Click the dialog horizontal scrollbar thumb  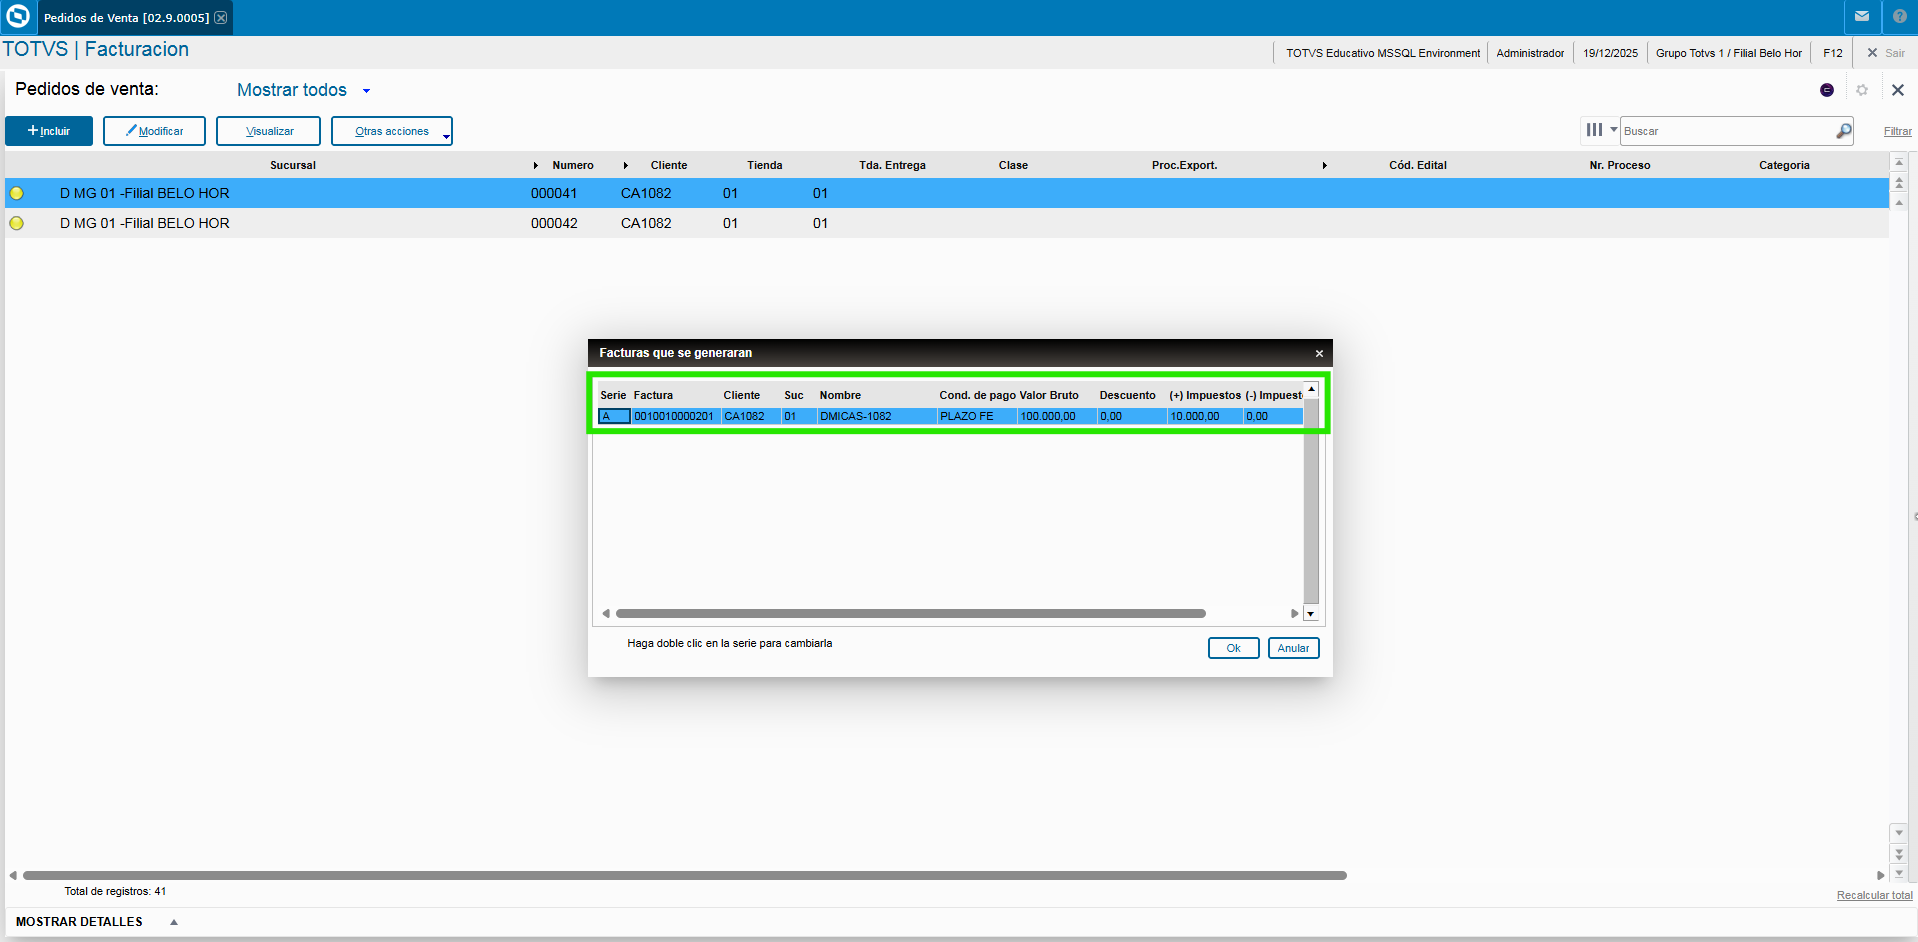pyautogui.click(x=910, y=613)
